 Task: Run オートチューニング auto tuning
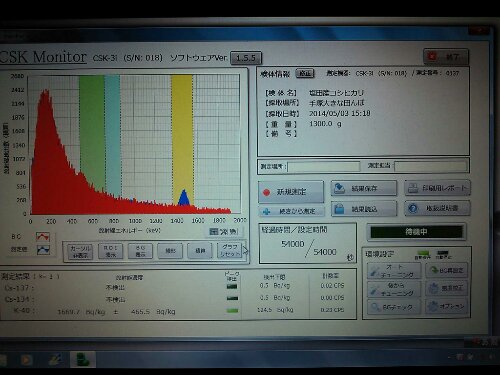(x=394, y=271)
